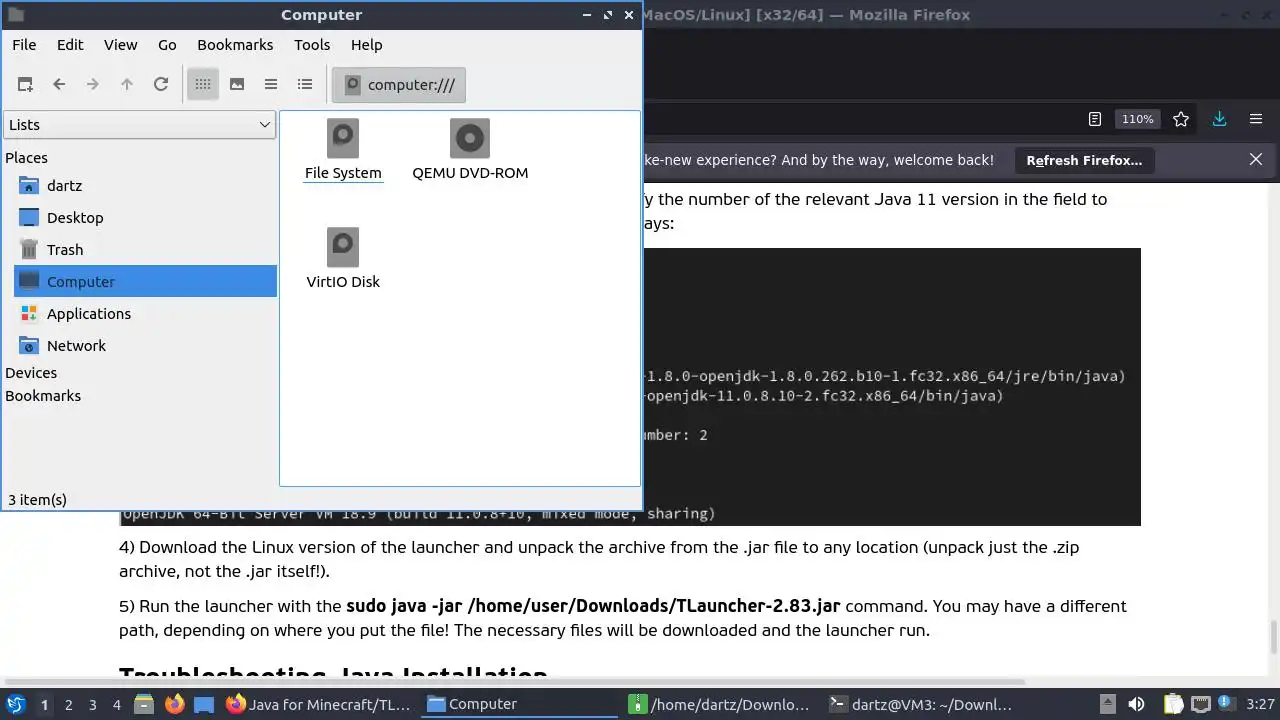Open Firefox reader view icon
This screenshot has height=720, width=1280.
coord(1094,119)
